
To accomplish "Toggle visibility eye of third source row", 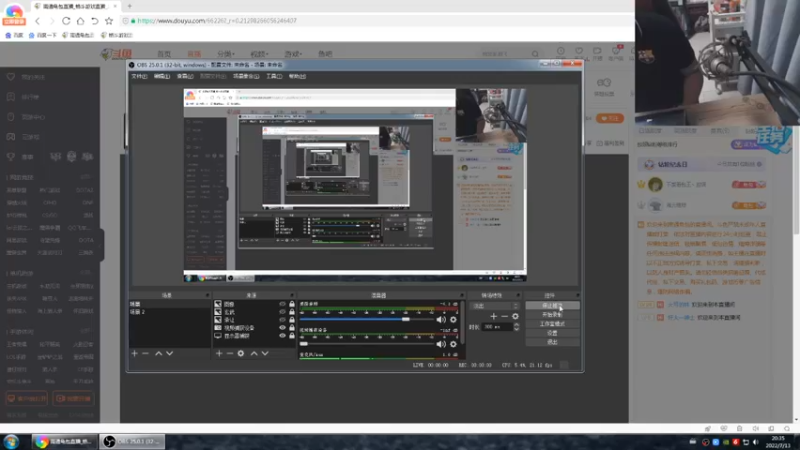I will tap(282, 320).
